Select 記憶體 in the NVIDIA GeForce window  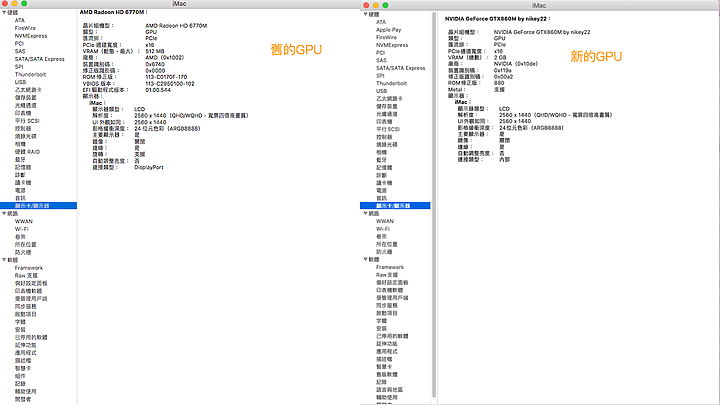click(384, 168)
